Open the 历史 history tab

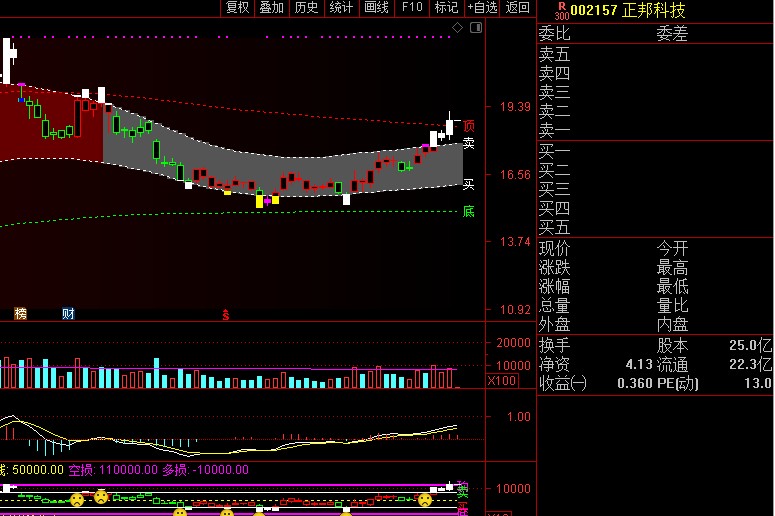click(306, 8)
